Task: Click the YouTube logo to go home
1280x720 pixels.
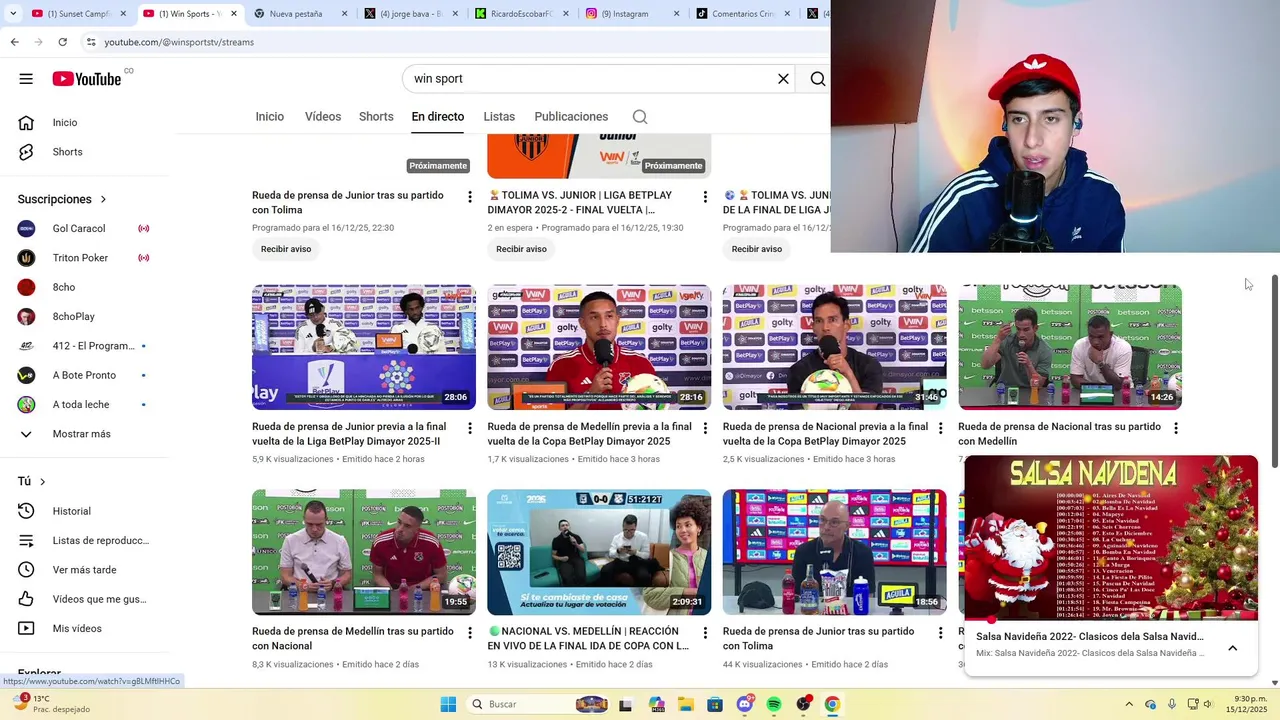Action: [x=87, y=79]
